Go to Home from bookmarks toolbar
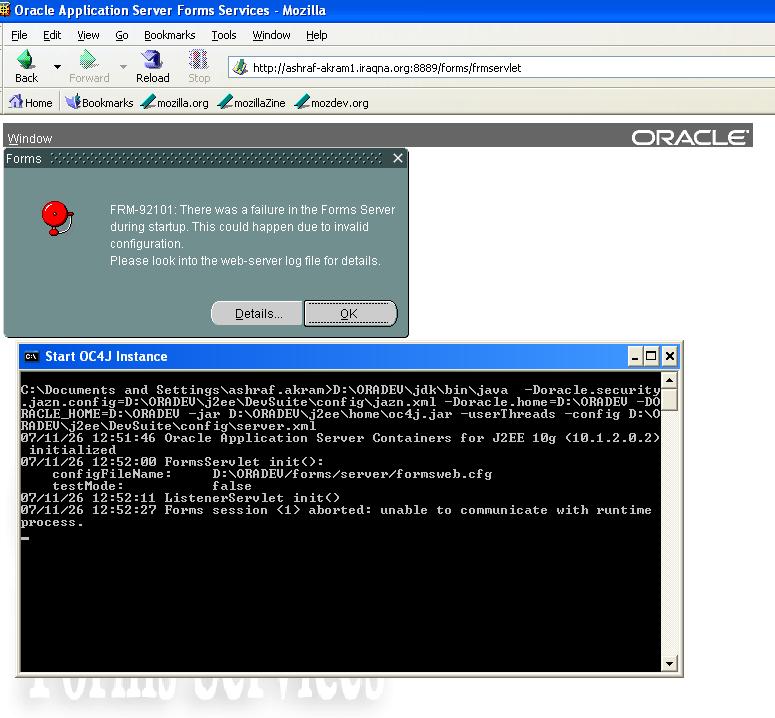Screen dimensions: 775x718 (31, 102)
